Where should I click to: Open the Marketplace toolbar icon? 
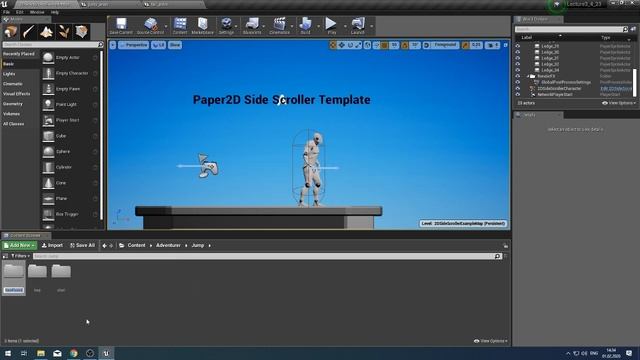click(202, 26)
